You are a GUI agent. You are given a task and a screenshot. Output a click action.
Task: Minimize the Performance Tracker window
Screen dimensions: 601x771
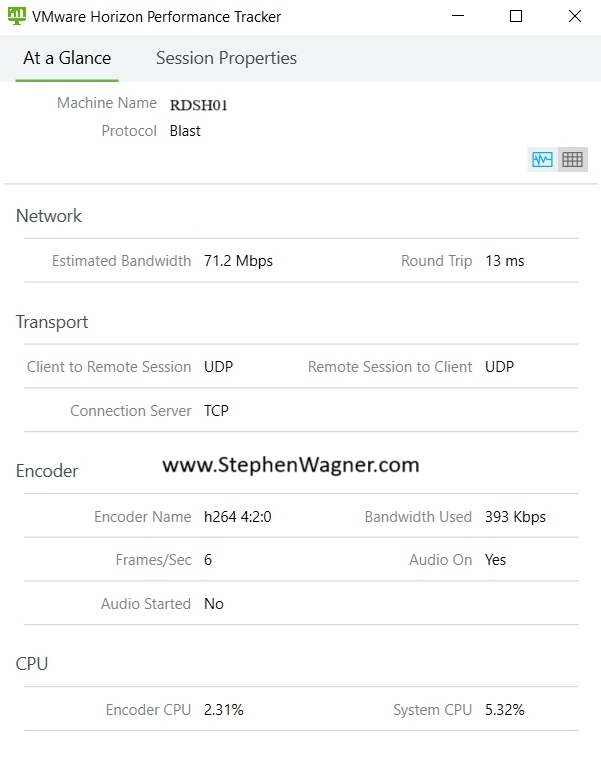coord(458,16)
